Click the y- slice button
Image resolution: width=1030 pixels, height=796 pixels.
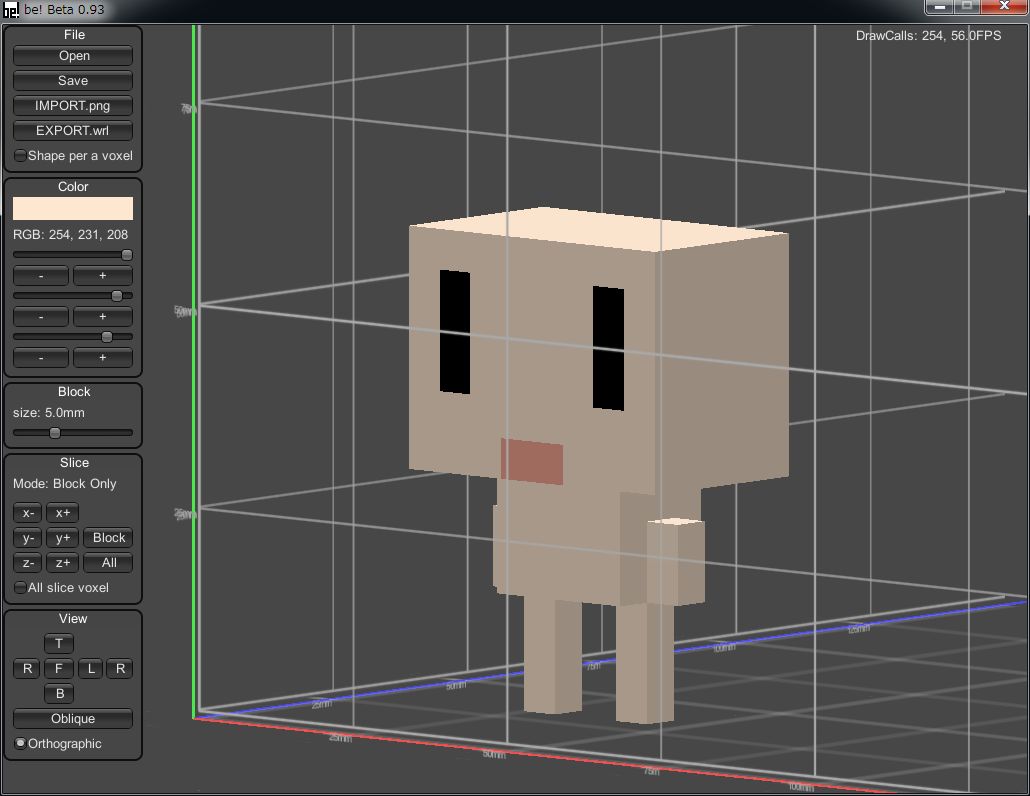(x=28, y=538)
